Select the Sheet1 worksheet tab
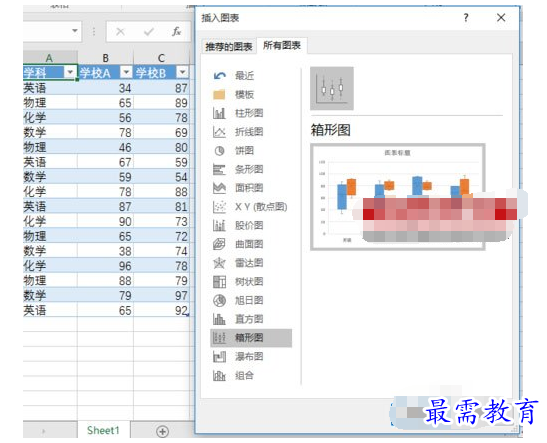This screenshot has height=443, width=547. pyautogui.click(x=103, y=430)
